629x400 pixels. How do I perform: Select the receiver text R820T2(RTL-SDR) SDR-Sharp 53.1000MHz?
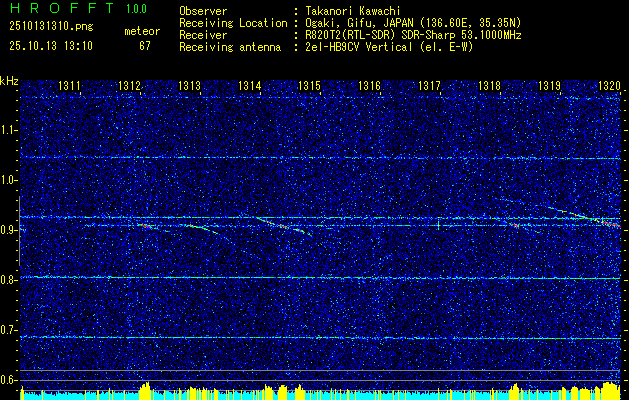pyautogui.click(x=413, y=35)
